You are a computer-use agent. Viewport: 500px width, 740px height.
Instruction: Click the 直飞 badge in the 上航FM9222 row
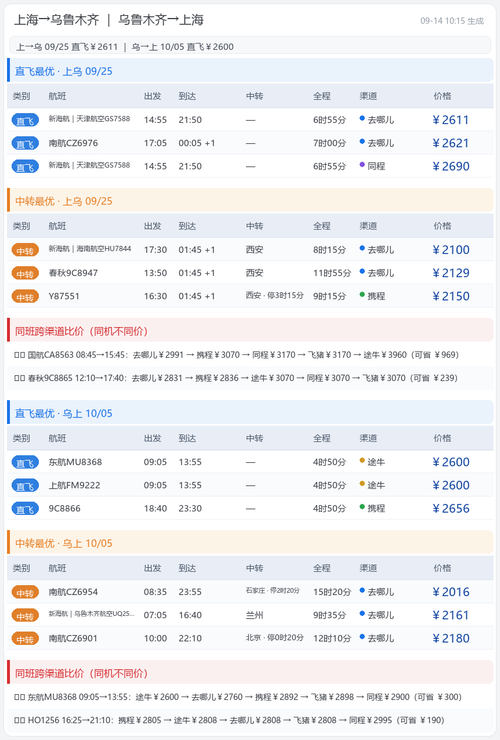point(25,486)
